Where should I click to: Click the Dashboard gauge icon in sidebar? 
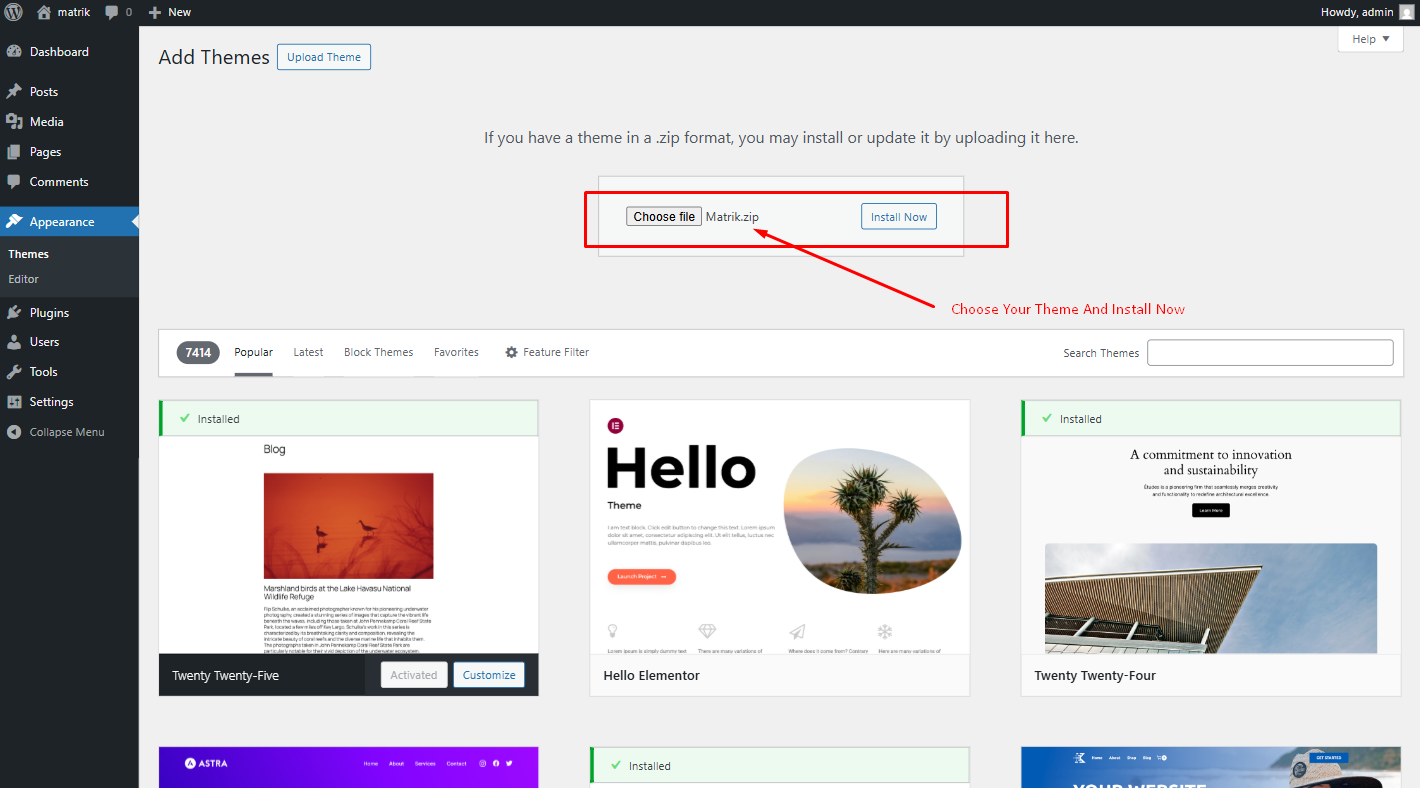pyautogui.click(x=14, y=52)
